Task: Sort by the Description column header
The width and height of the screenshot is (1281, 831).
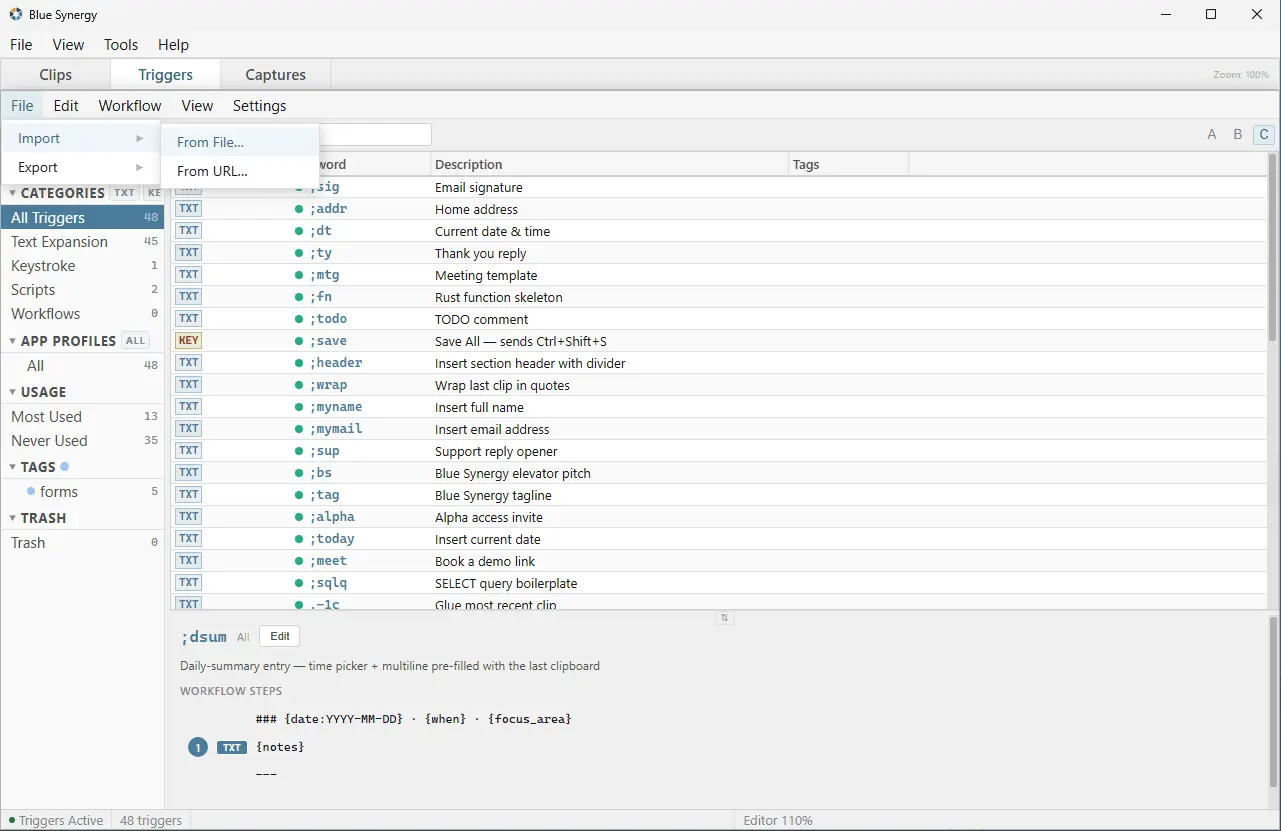Action: pos(609,164)
